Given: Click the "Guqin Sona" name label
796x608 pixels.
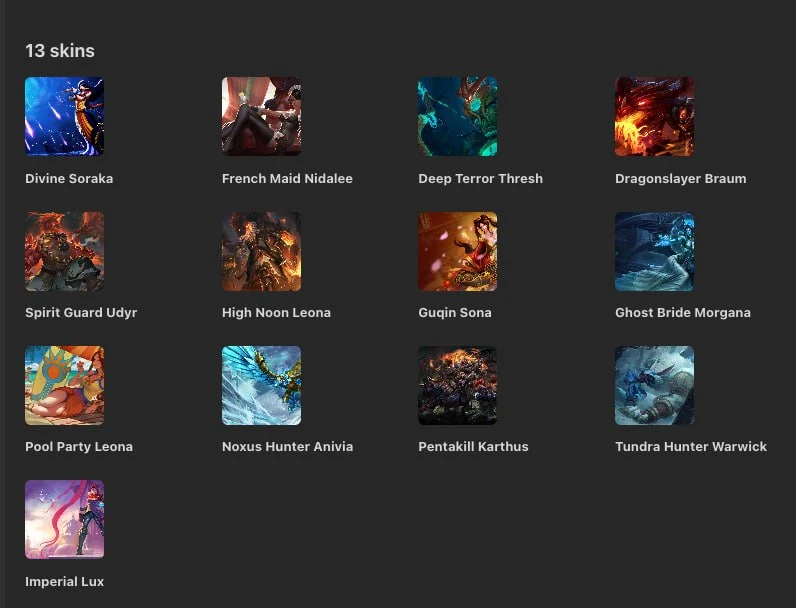Looking at the screenshot, I should coord(454,313).
